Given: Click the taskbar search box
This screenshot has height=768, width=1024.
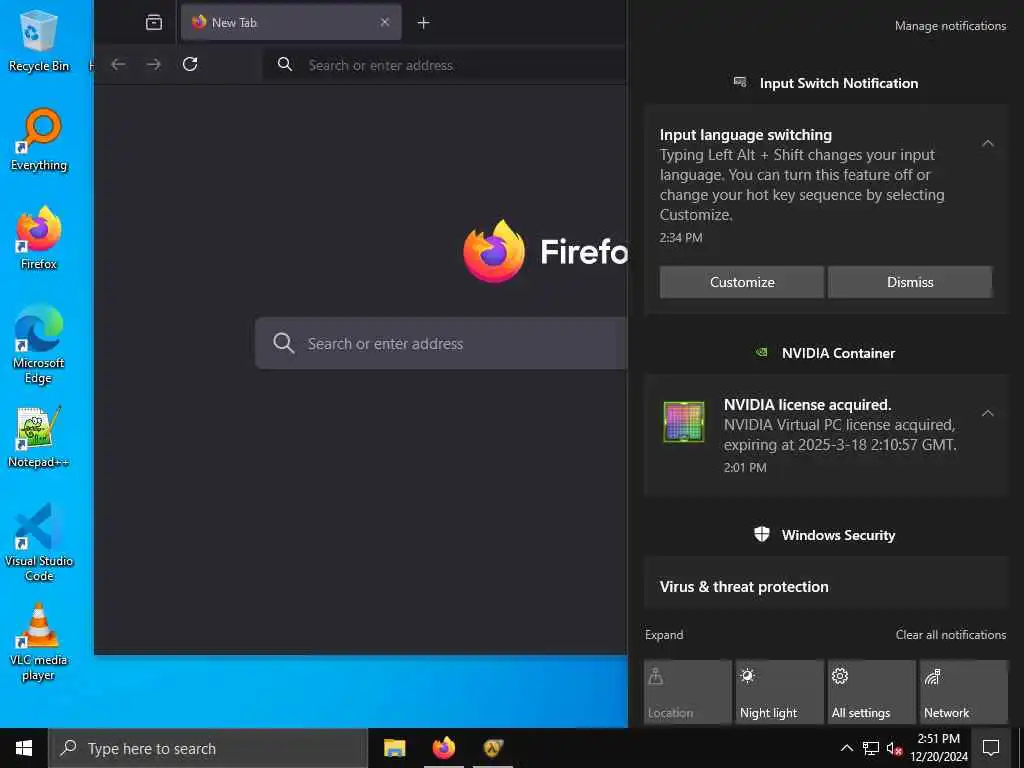Looking at the screenshot, I should click(208, 748).
